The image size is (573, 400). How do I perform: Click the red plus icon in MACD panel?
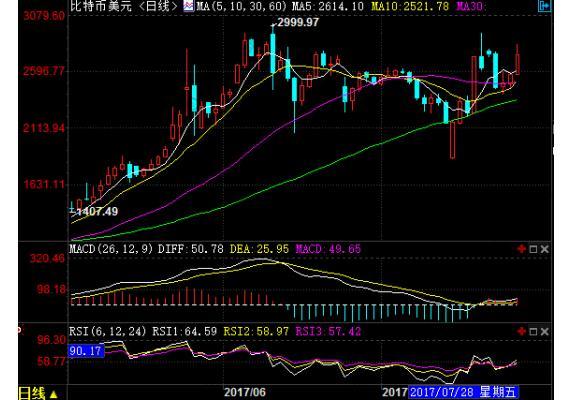[x=521, y=249]
